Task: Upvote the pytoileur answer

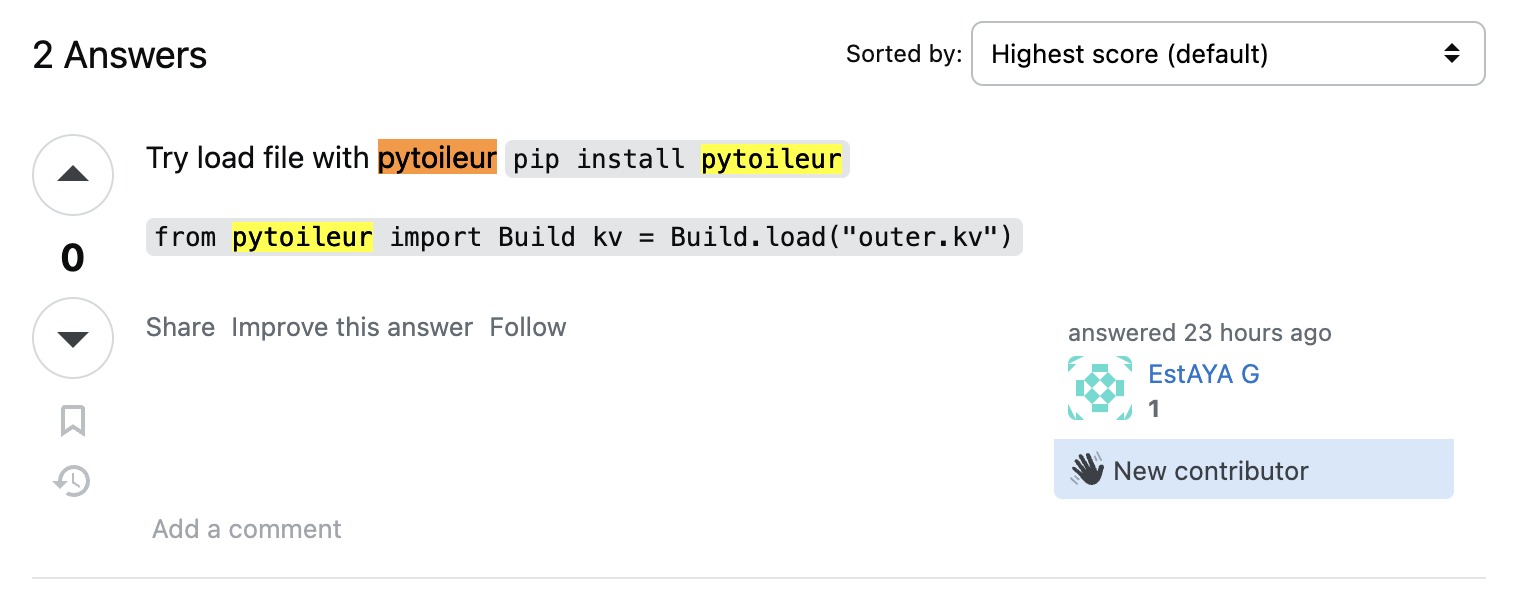Action: (73, 175)
